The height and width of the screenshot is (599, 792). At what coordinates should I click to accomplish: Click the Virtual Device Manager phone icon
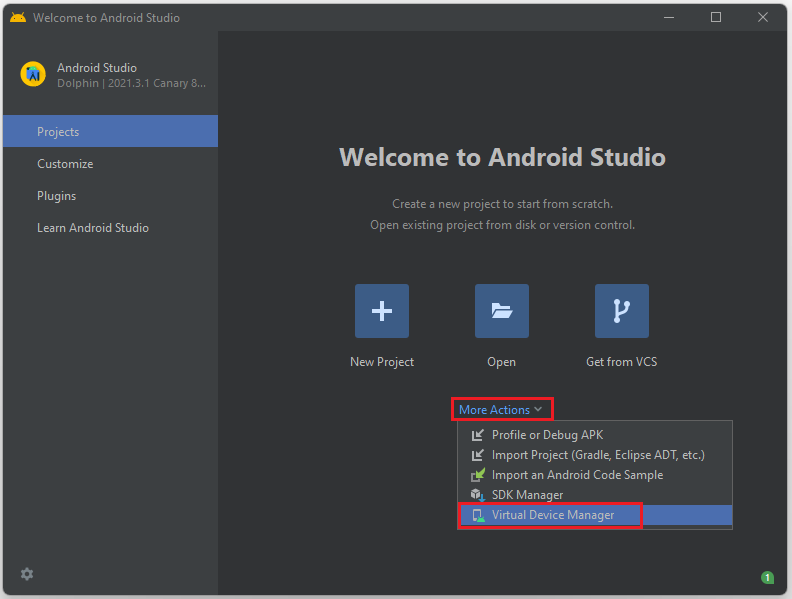point(478,515)
